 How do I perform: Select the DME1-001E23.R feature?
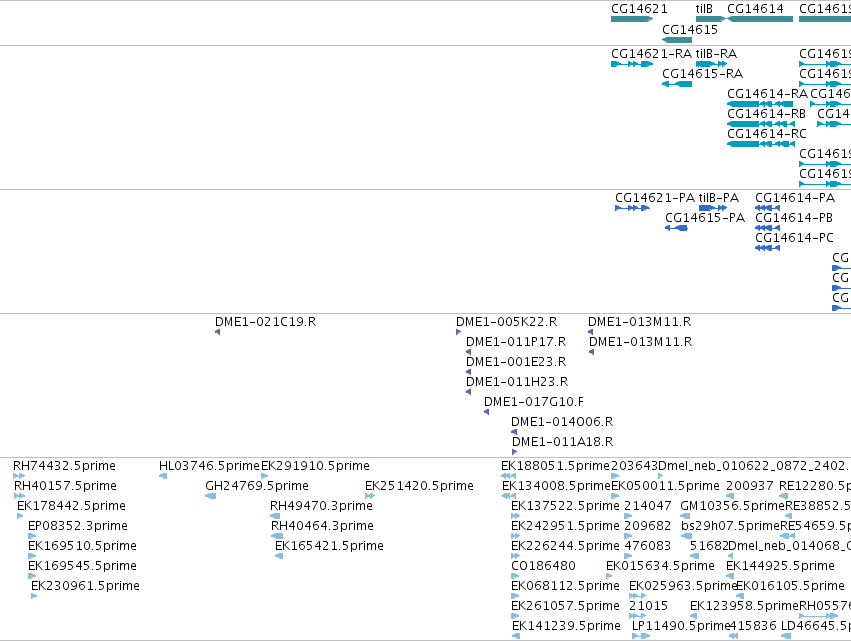pos(468,372)
